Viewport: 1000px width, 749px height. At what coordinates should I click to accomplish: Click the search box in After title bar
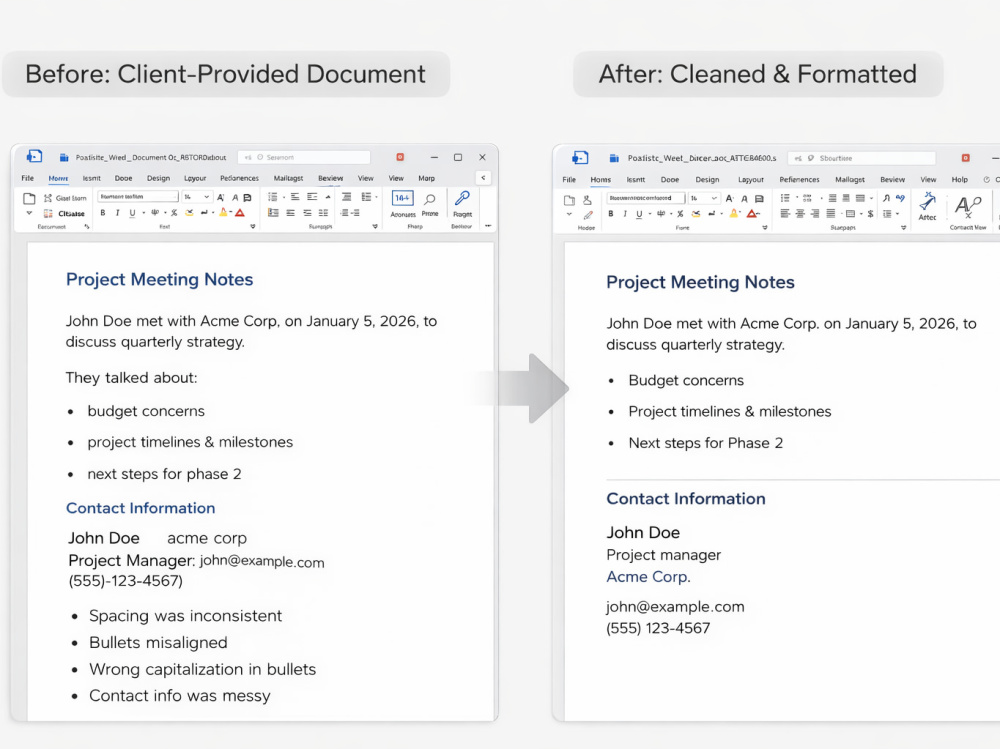(862, 158)
